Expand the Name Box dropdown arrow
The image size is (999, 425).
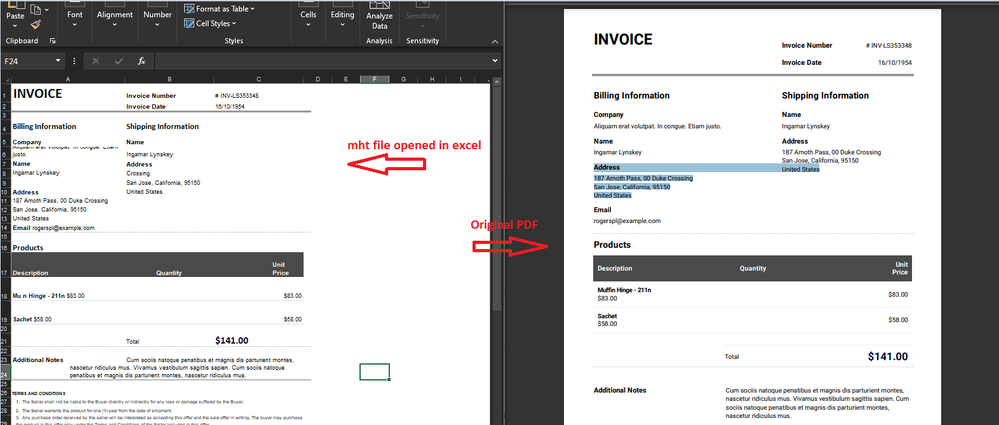pos(60,61)
